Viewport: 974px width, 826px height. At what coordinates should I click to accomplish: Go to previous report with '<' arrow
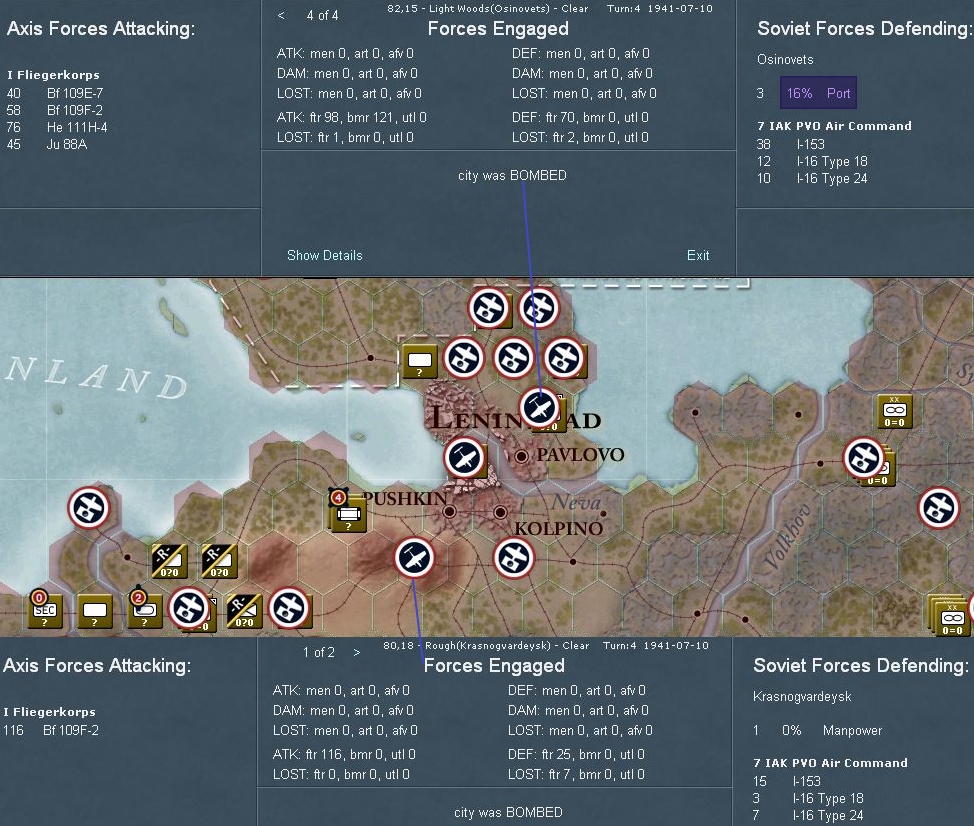tap(281, 15)
